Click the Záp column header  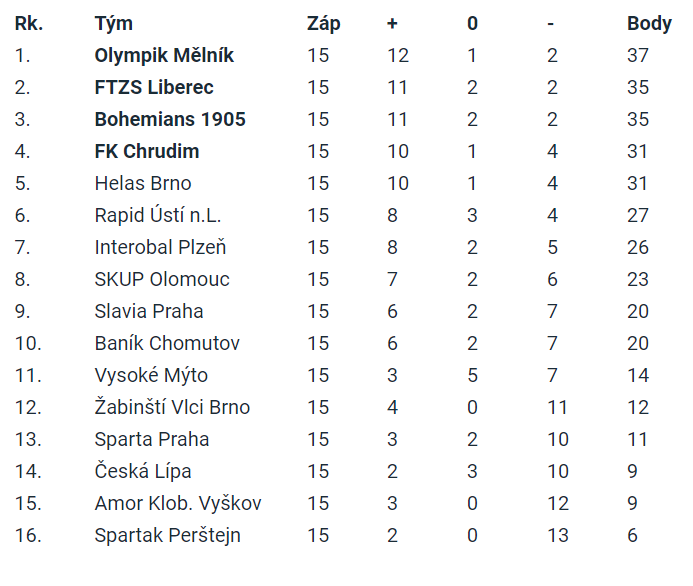[324, 24]
